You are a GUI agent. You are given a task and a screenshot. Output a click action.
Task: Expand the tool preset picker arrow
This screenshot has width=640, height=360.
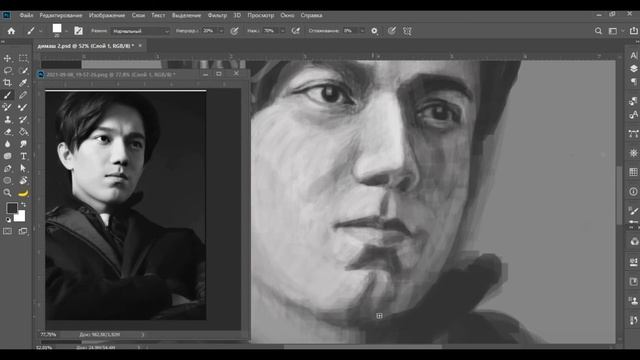[40, 31]
